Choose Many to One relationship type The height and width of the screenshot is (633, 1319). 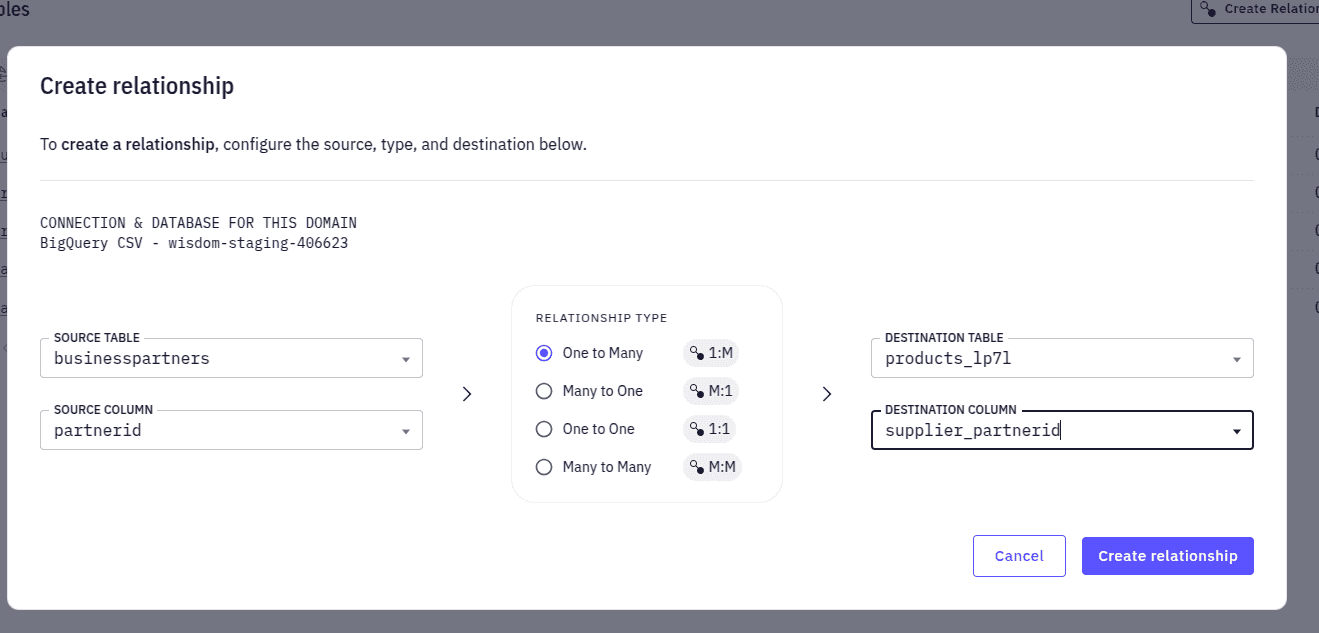coord(544,391)
